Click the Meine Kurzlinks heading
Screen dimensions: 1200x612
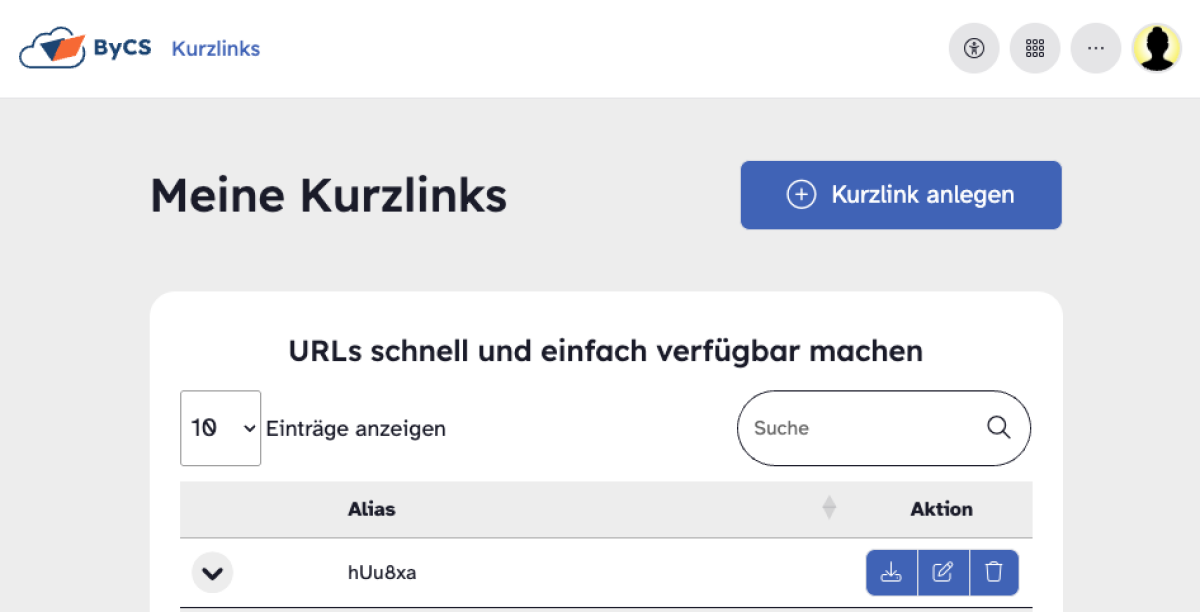328,196
